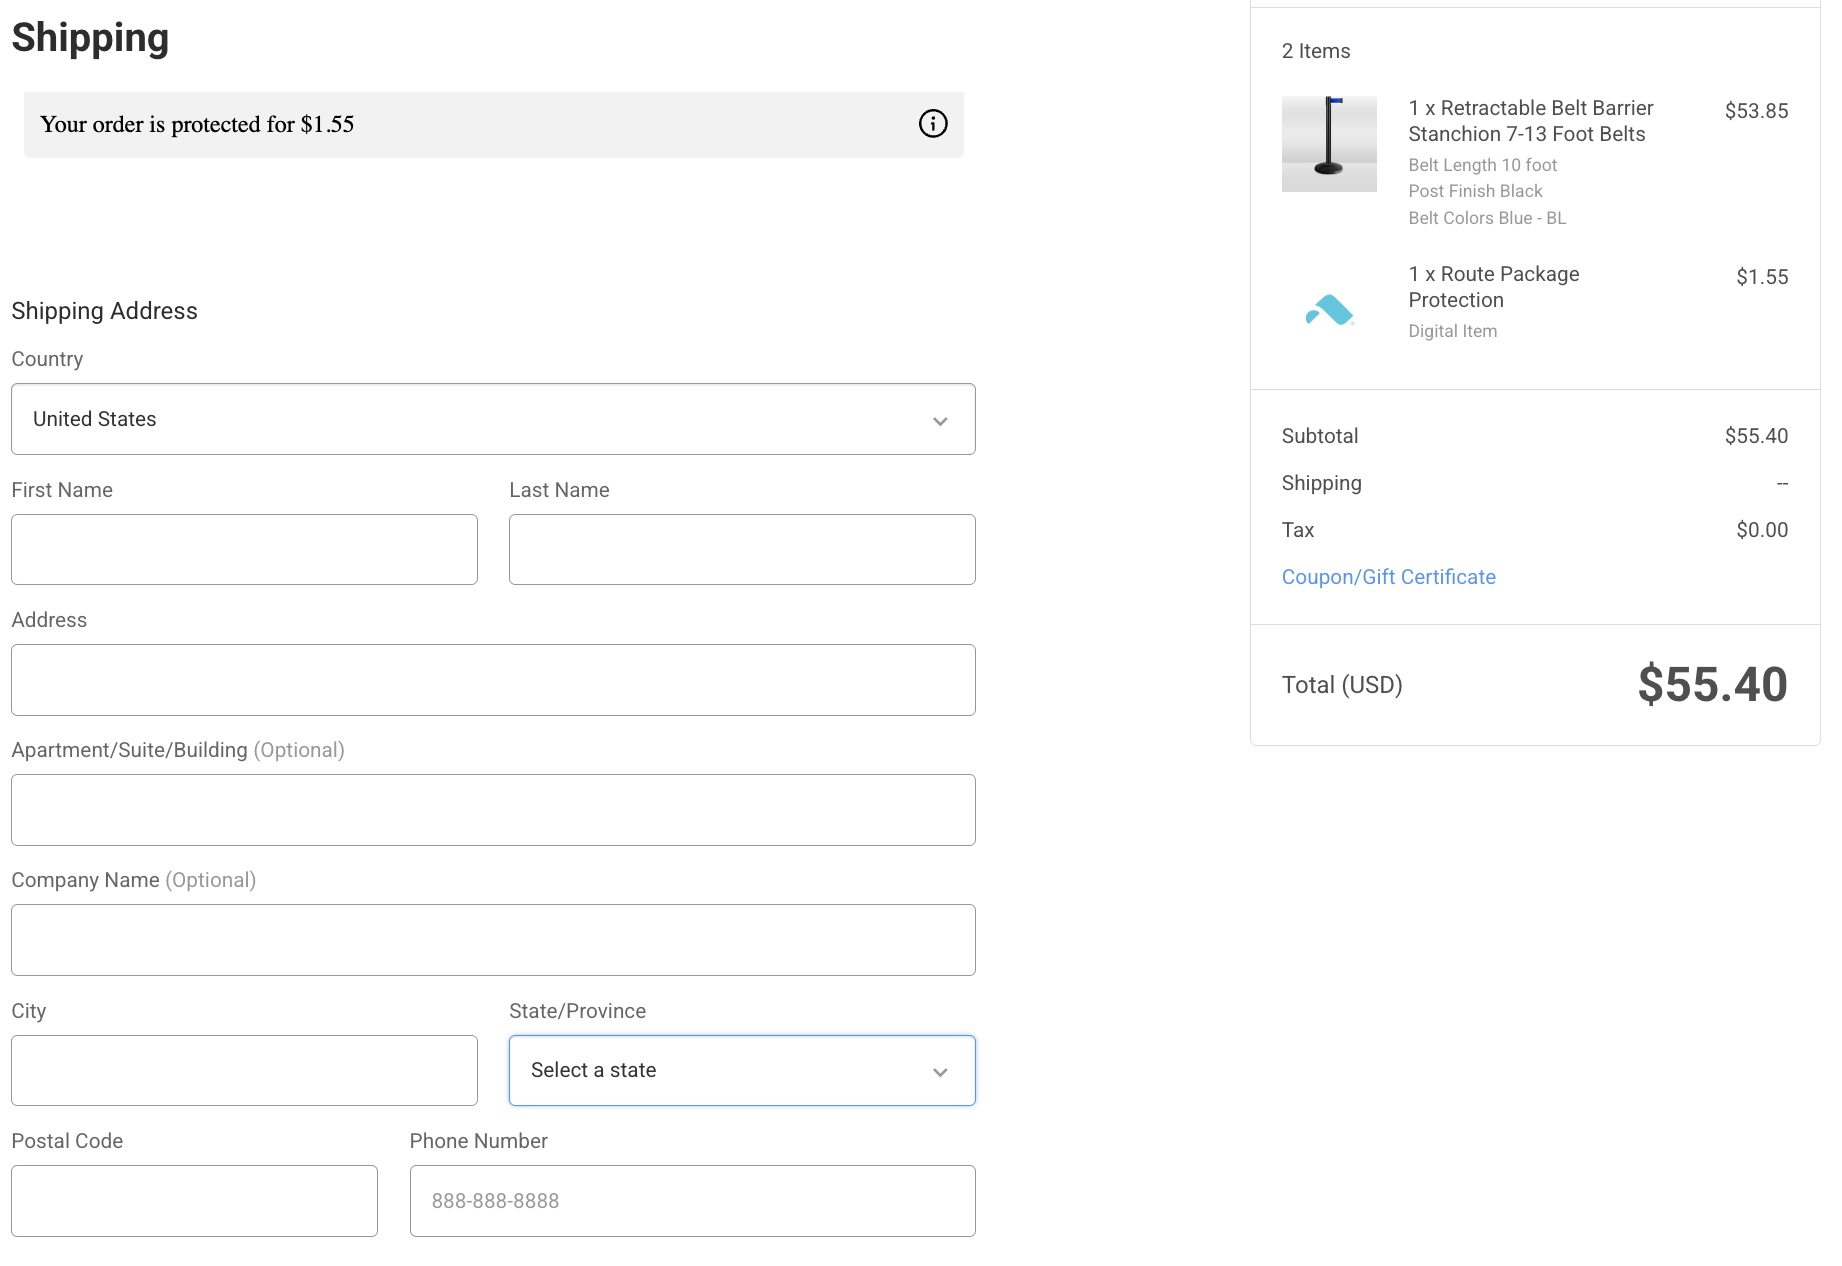1842x1266 pixels.
Task: Click the Route Package Protection item name
Action: pyautogui.click(x=1493, y=287)
